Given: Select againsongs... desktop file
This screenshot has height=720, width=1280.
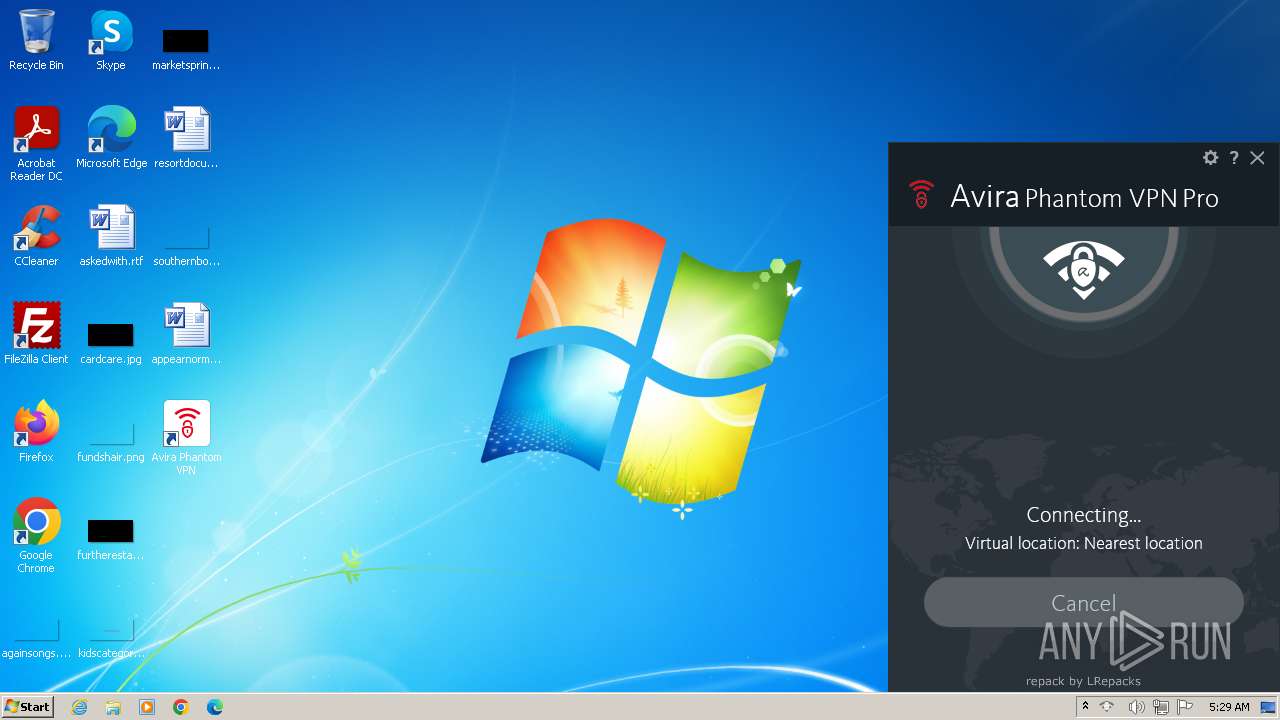Looking at the screenshot, I should [x=36, y=638].
